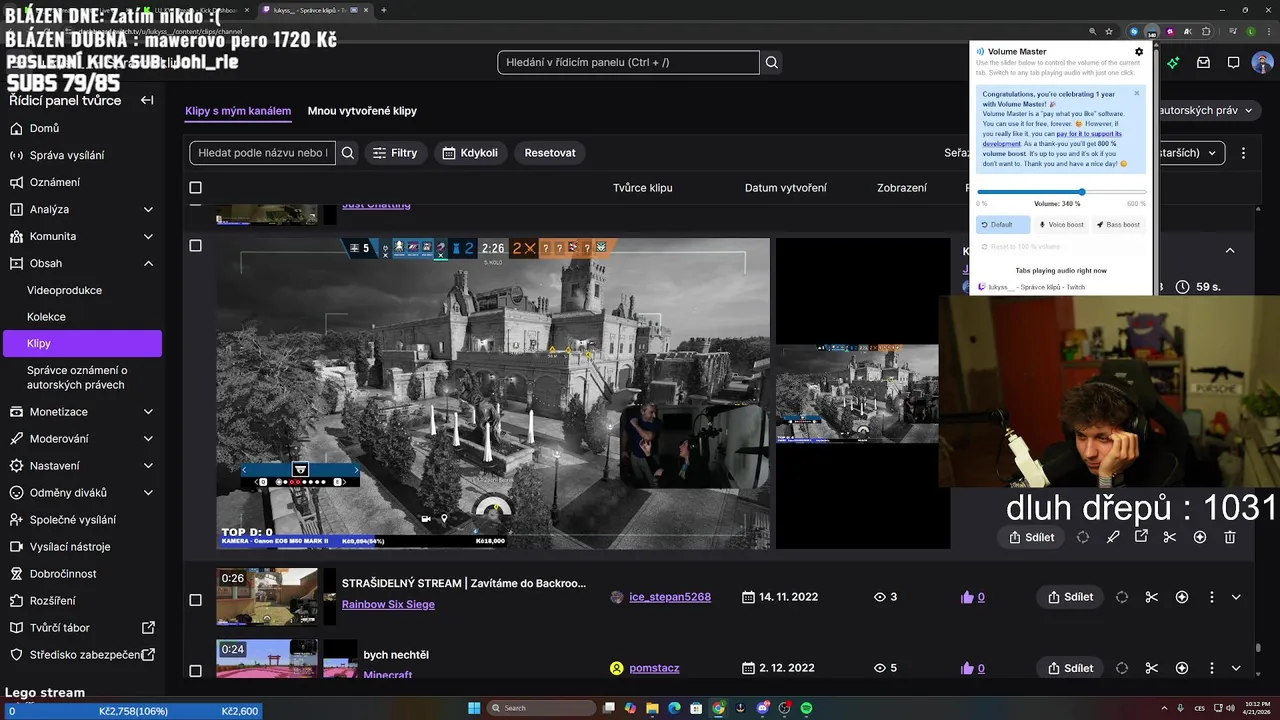Play the large black-and-white clip preview
This screenshot has height=720, width=1280.
[493, 393]
